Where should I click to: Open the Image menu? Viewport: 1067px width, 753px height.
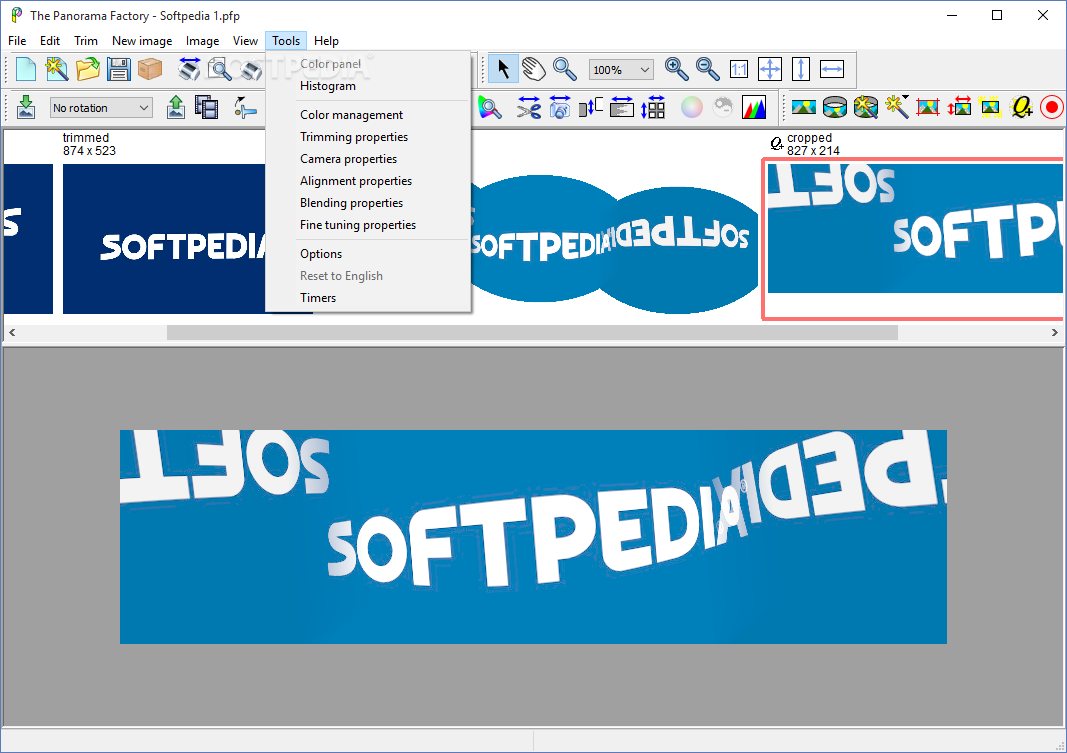tap(202, 41)
